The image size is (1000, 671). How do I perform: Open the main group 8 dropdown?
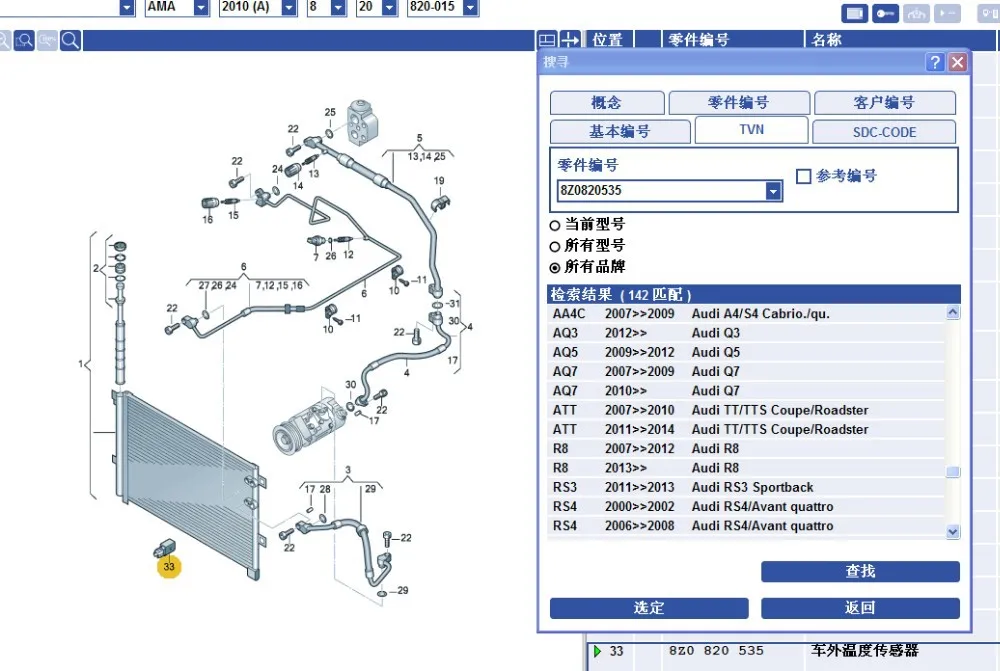point(339,8)
